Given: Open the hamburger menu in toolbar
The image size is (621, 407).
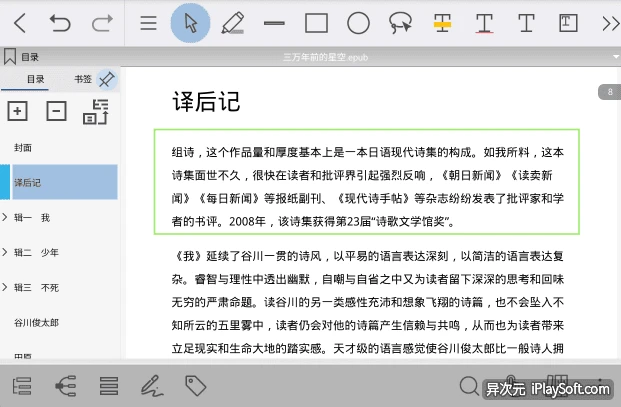Looking at the screenshot, I should 149,23.
